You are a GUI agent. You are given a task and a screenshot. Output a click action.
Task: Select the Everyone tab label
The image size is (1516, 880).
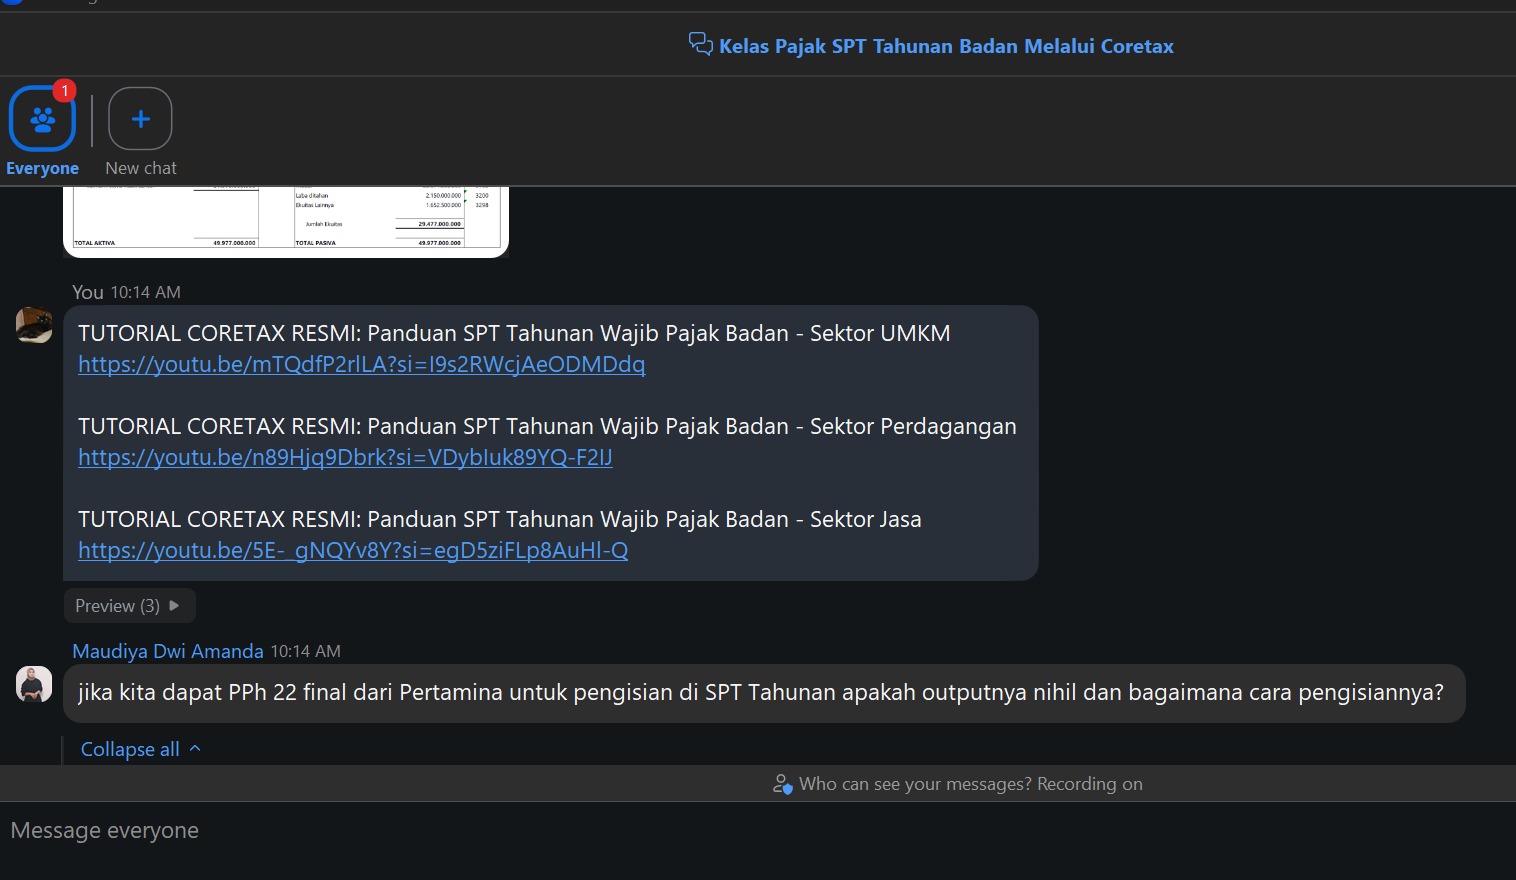42,168
